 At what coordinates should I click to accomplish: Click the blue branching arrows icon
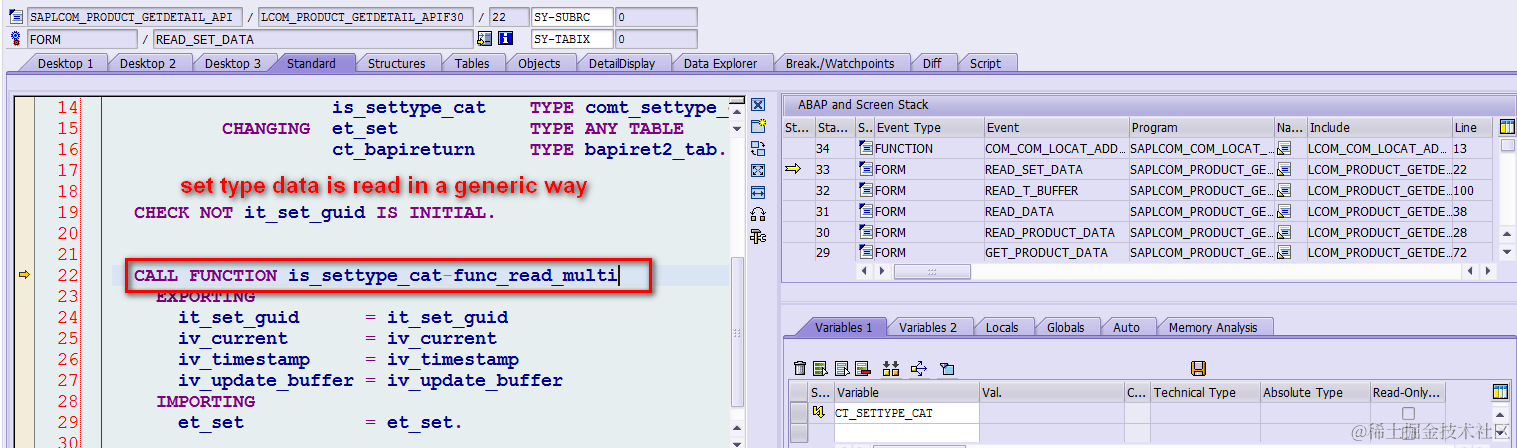919,369
